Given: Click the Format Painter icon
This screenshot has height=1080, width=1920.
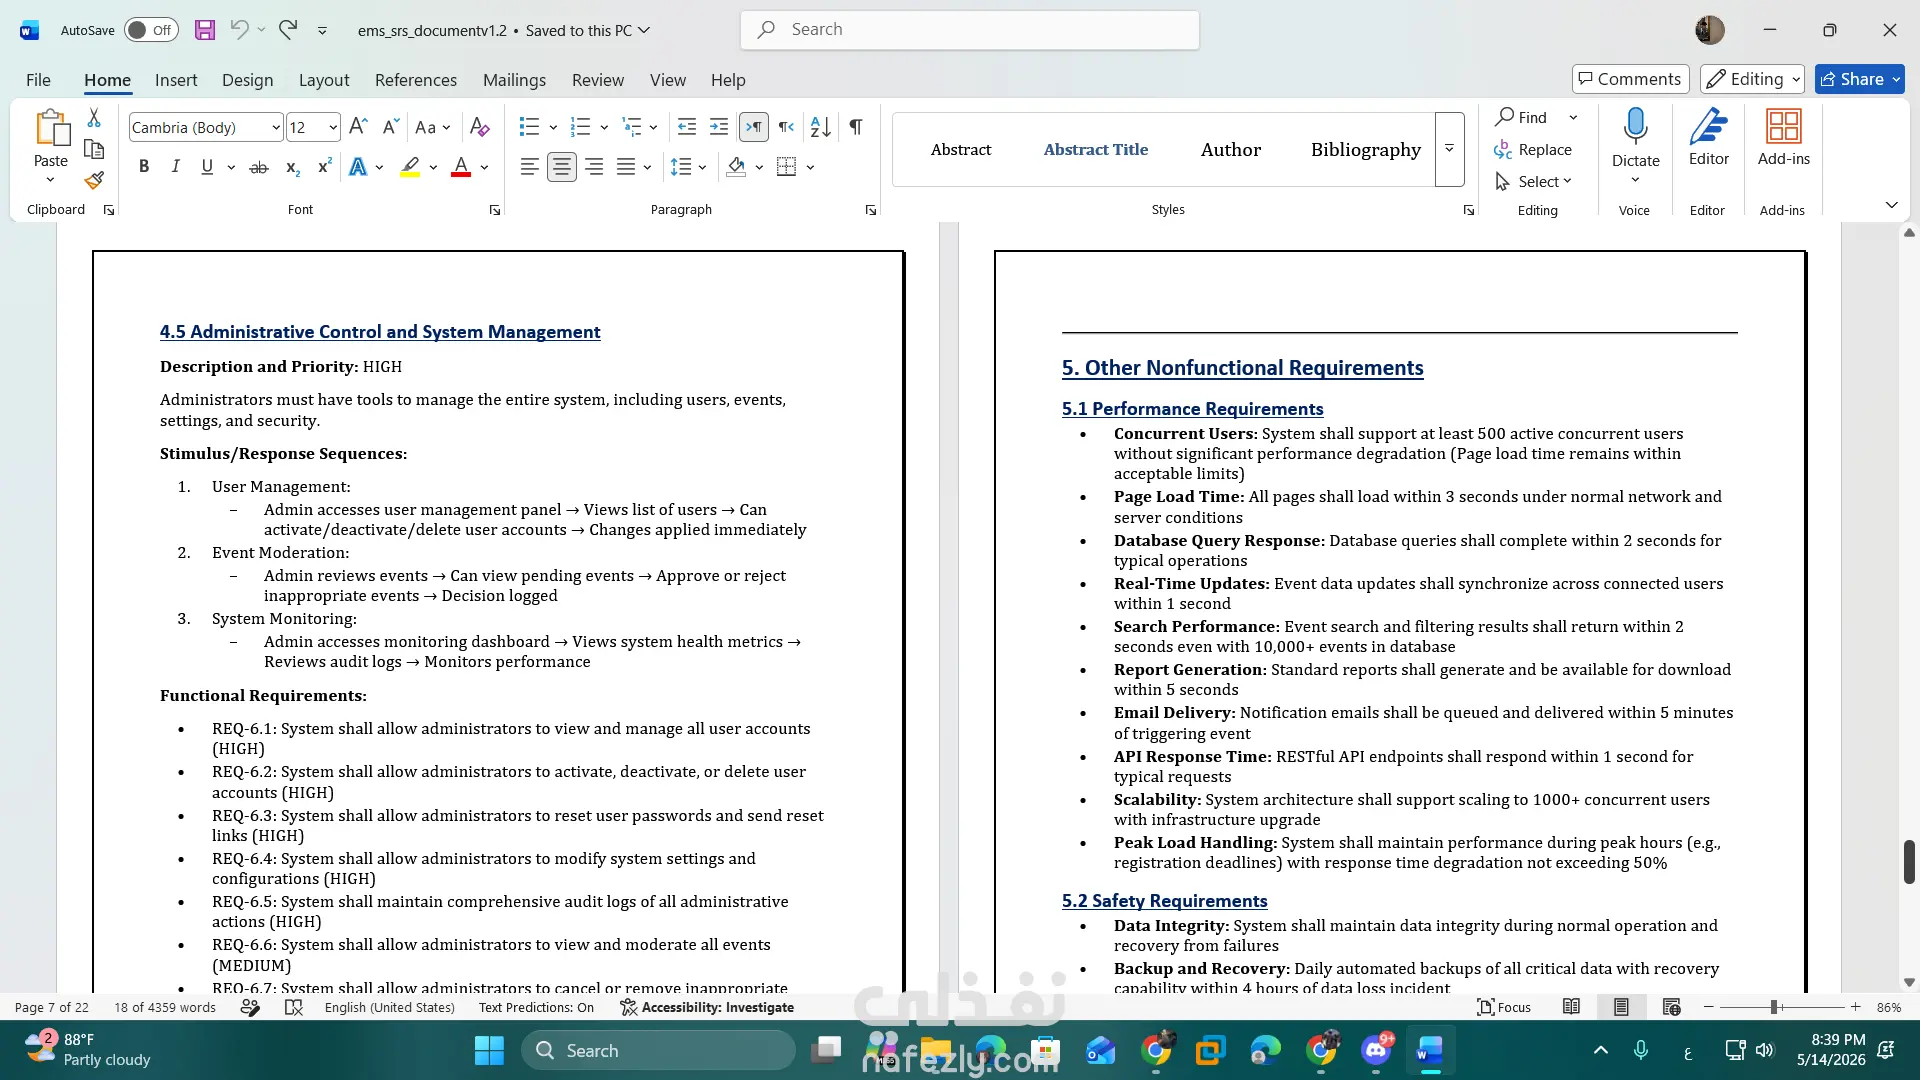Looking at the screenshot, I should pos(94,181).
